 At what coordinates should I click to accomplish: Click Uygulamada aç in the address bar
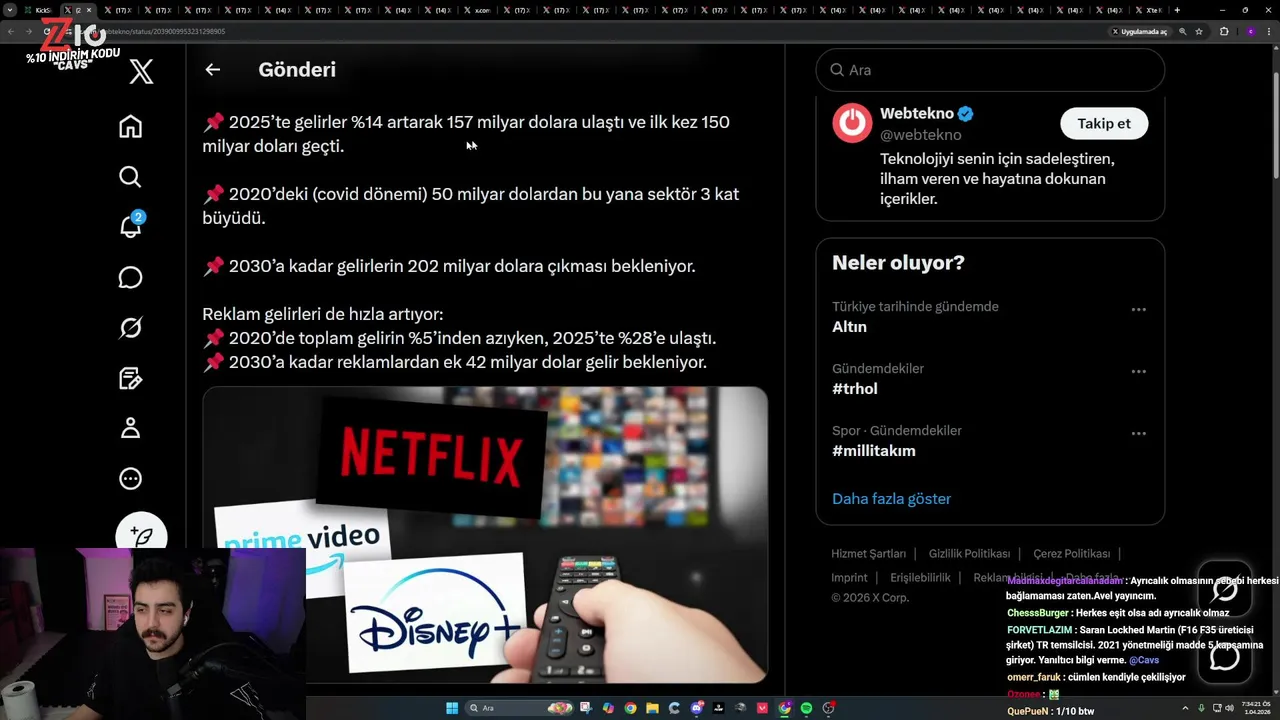pos(1140,31)
